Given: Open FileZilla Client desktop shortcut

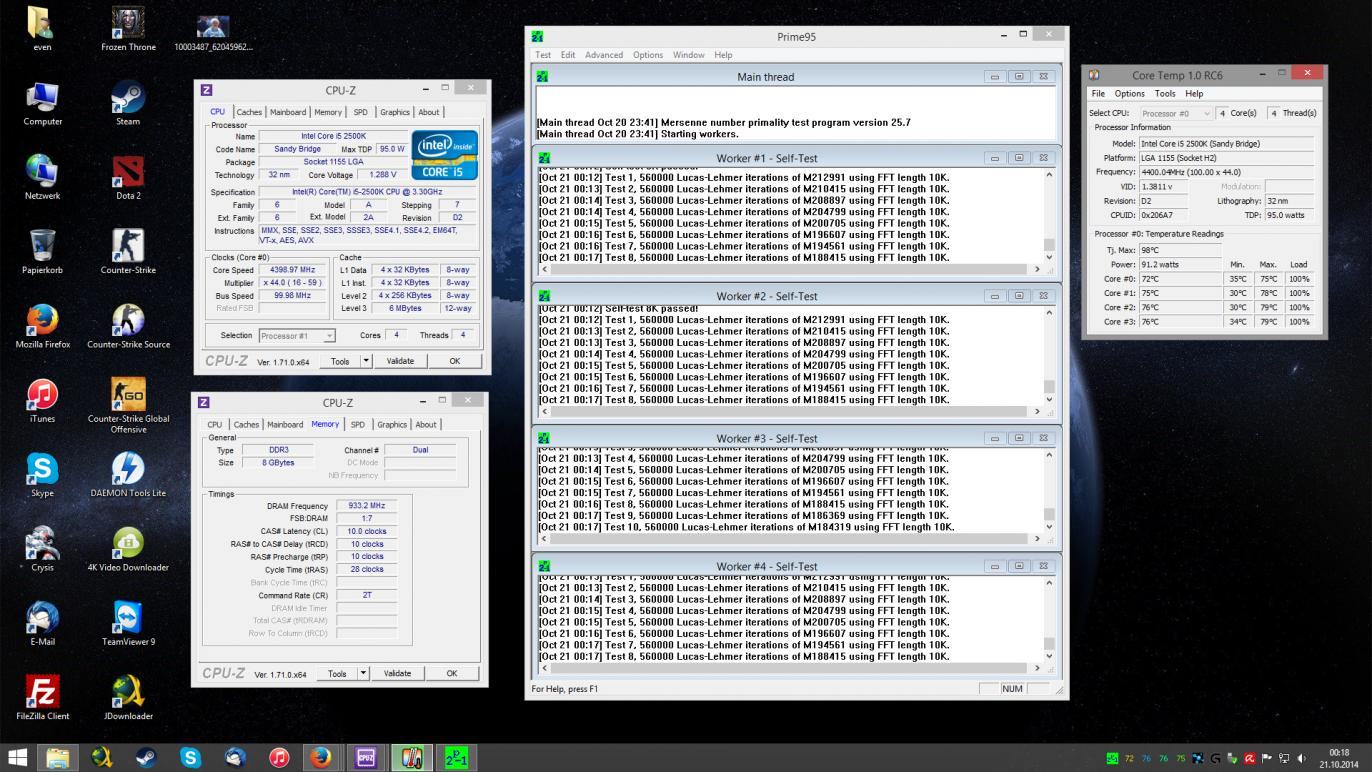Looking at the screenshot, I should pos(42,697).
